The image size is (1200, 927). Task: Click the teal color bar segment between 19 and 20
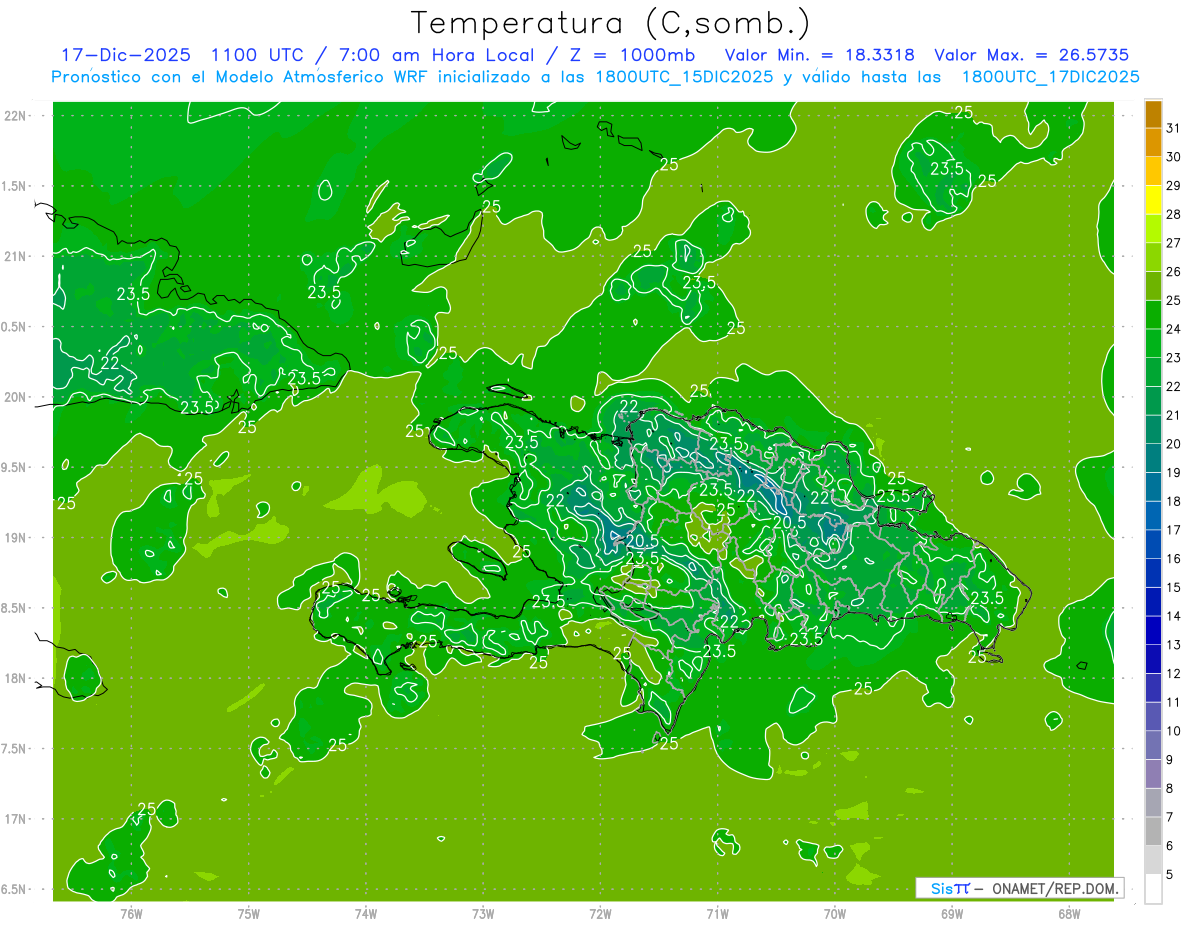point(1153,458)
